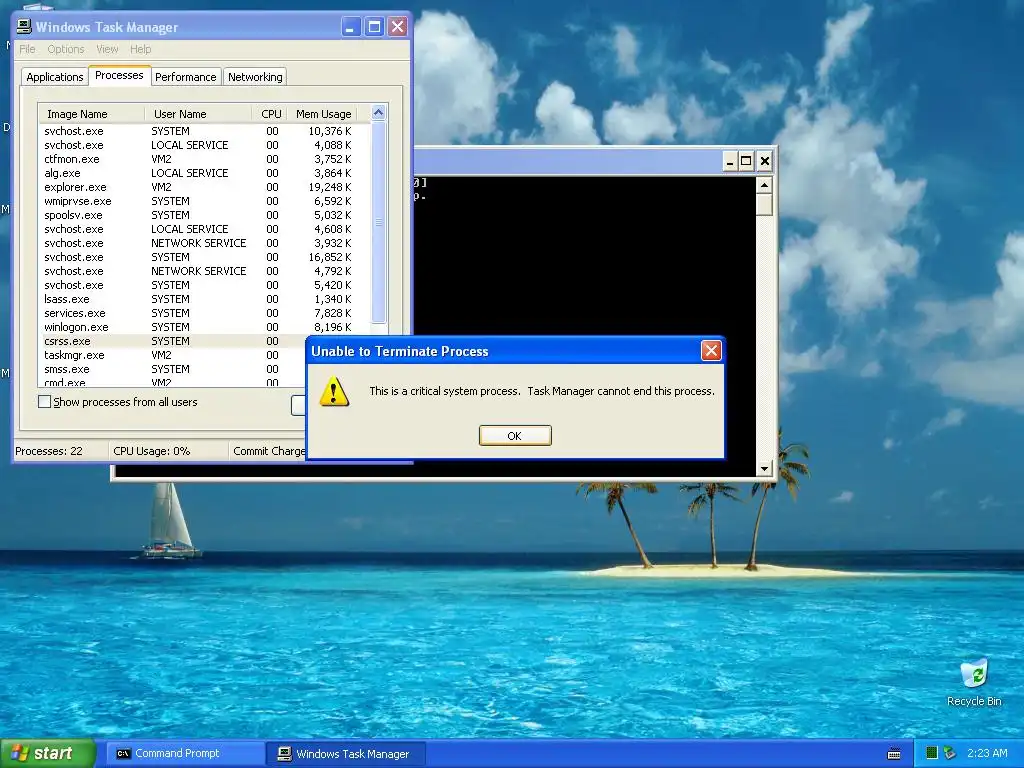
Task: Select the services.exe process
Action: click(204, 313)
